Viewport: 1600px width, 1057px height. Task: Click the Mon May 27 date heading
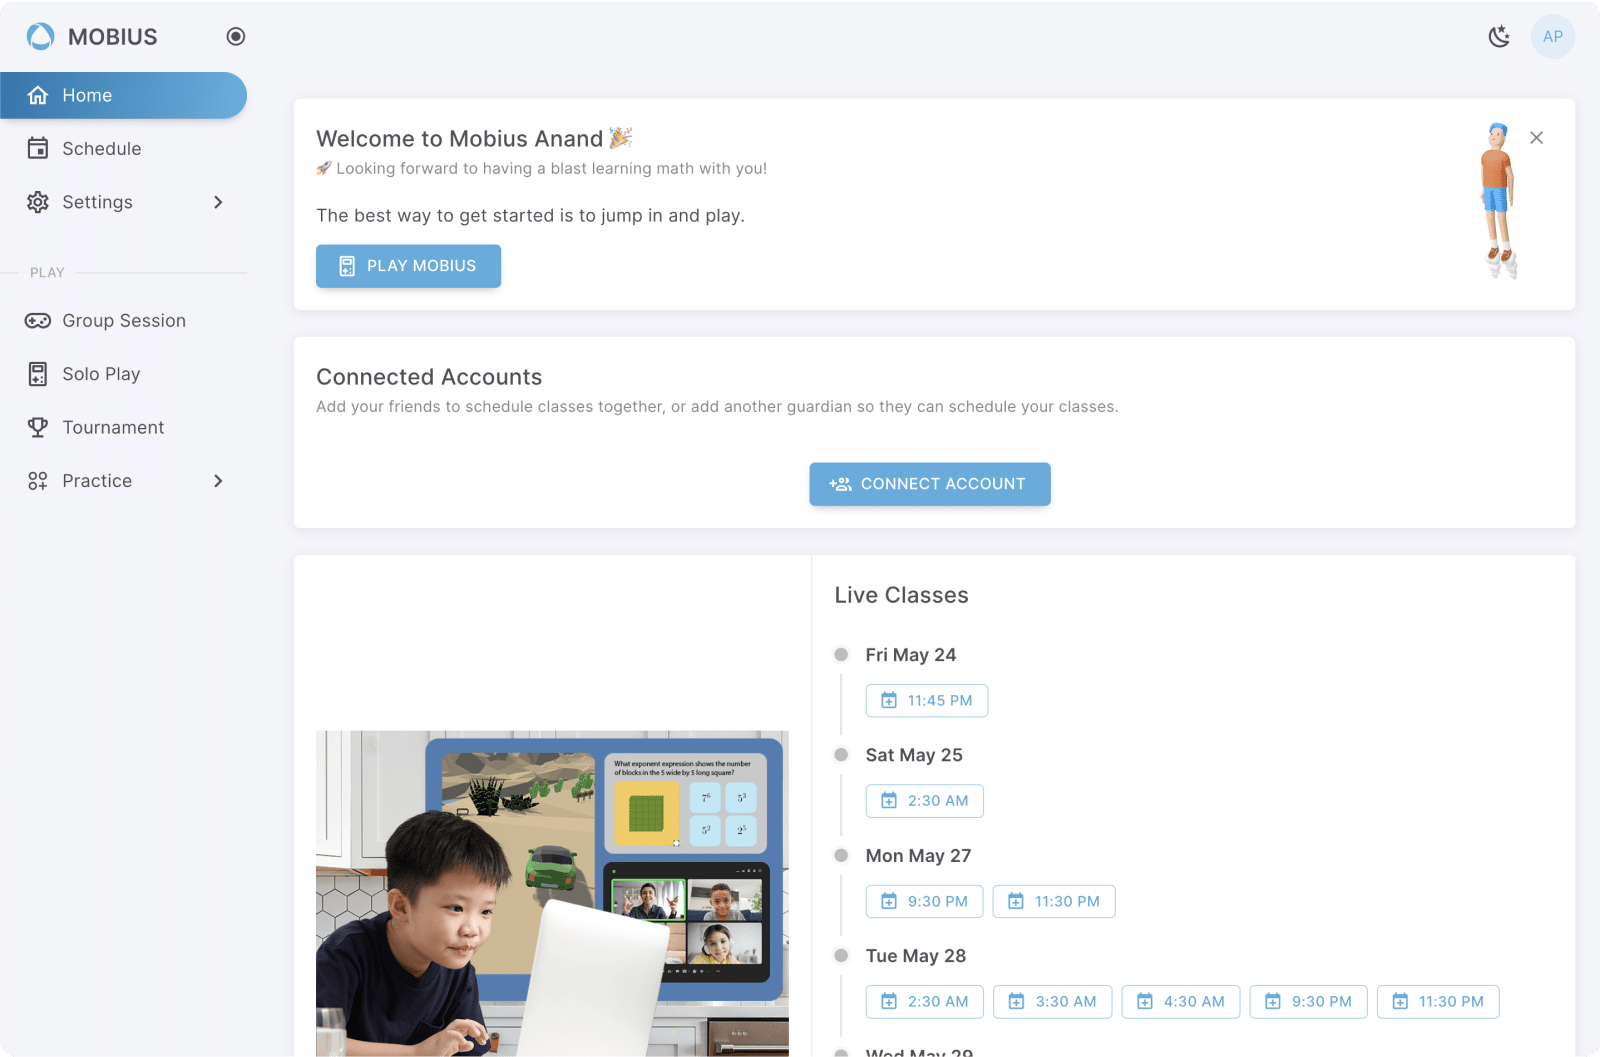point(919,856)
